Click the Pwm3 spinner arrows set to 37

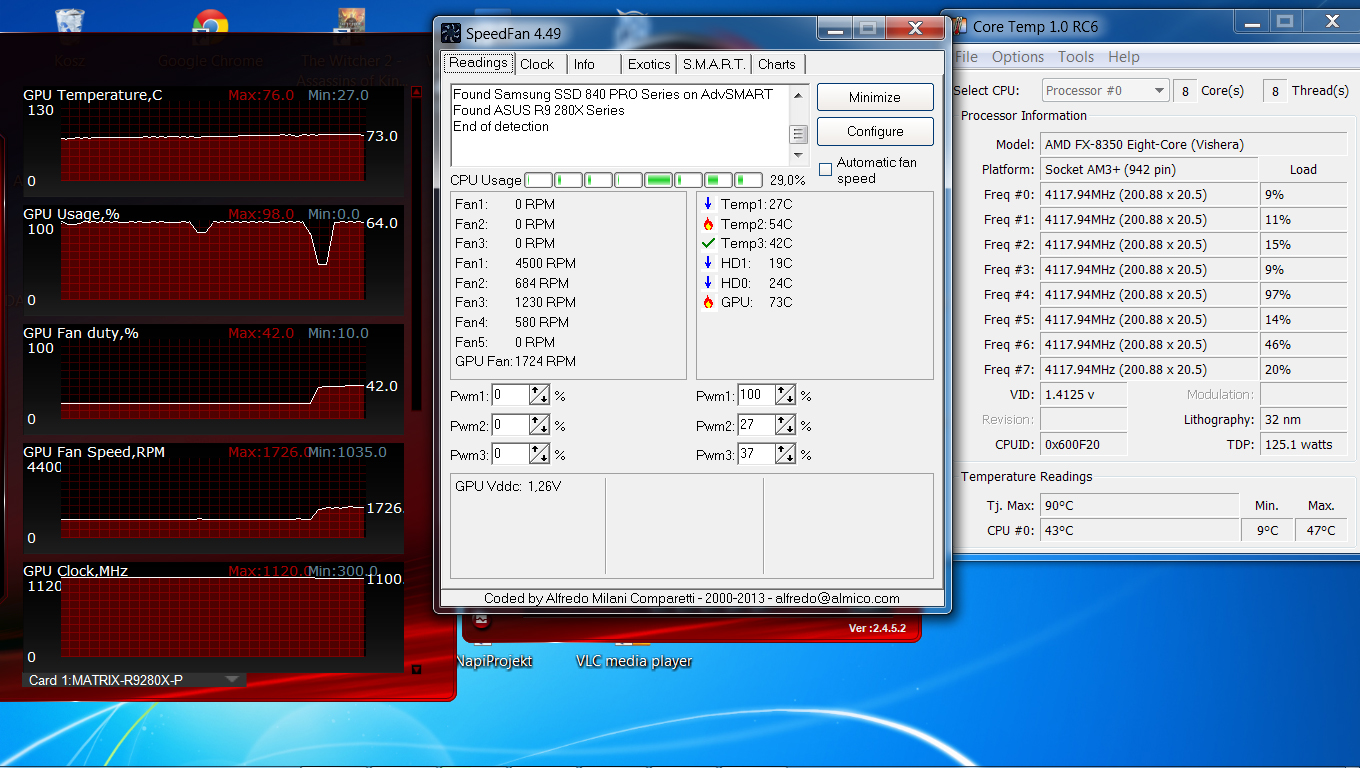(x=786, y=454)
